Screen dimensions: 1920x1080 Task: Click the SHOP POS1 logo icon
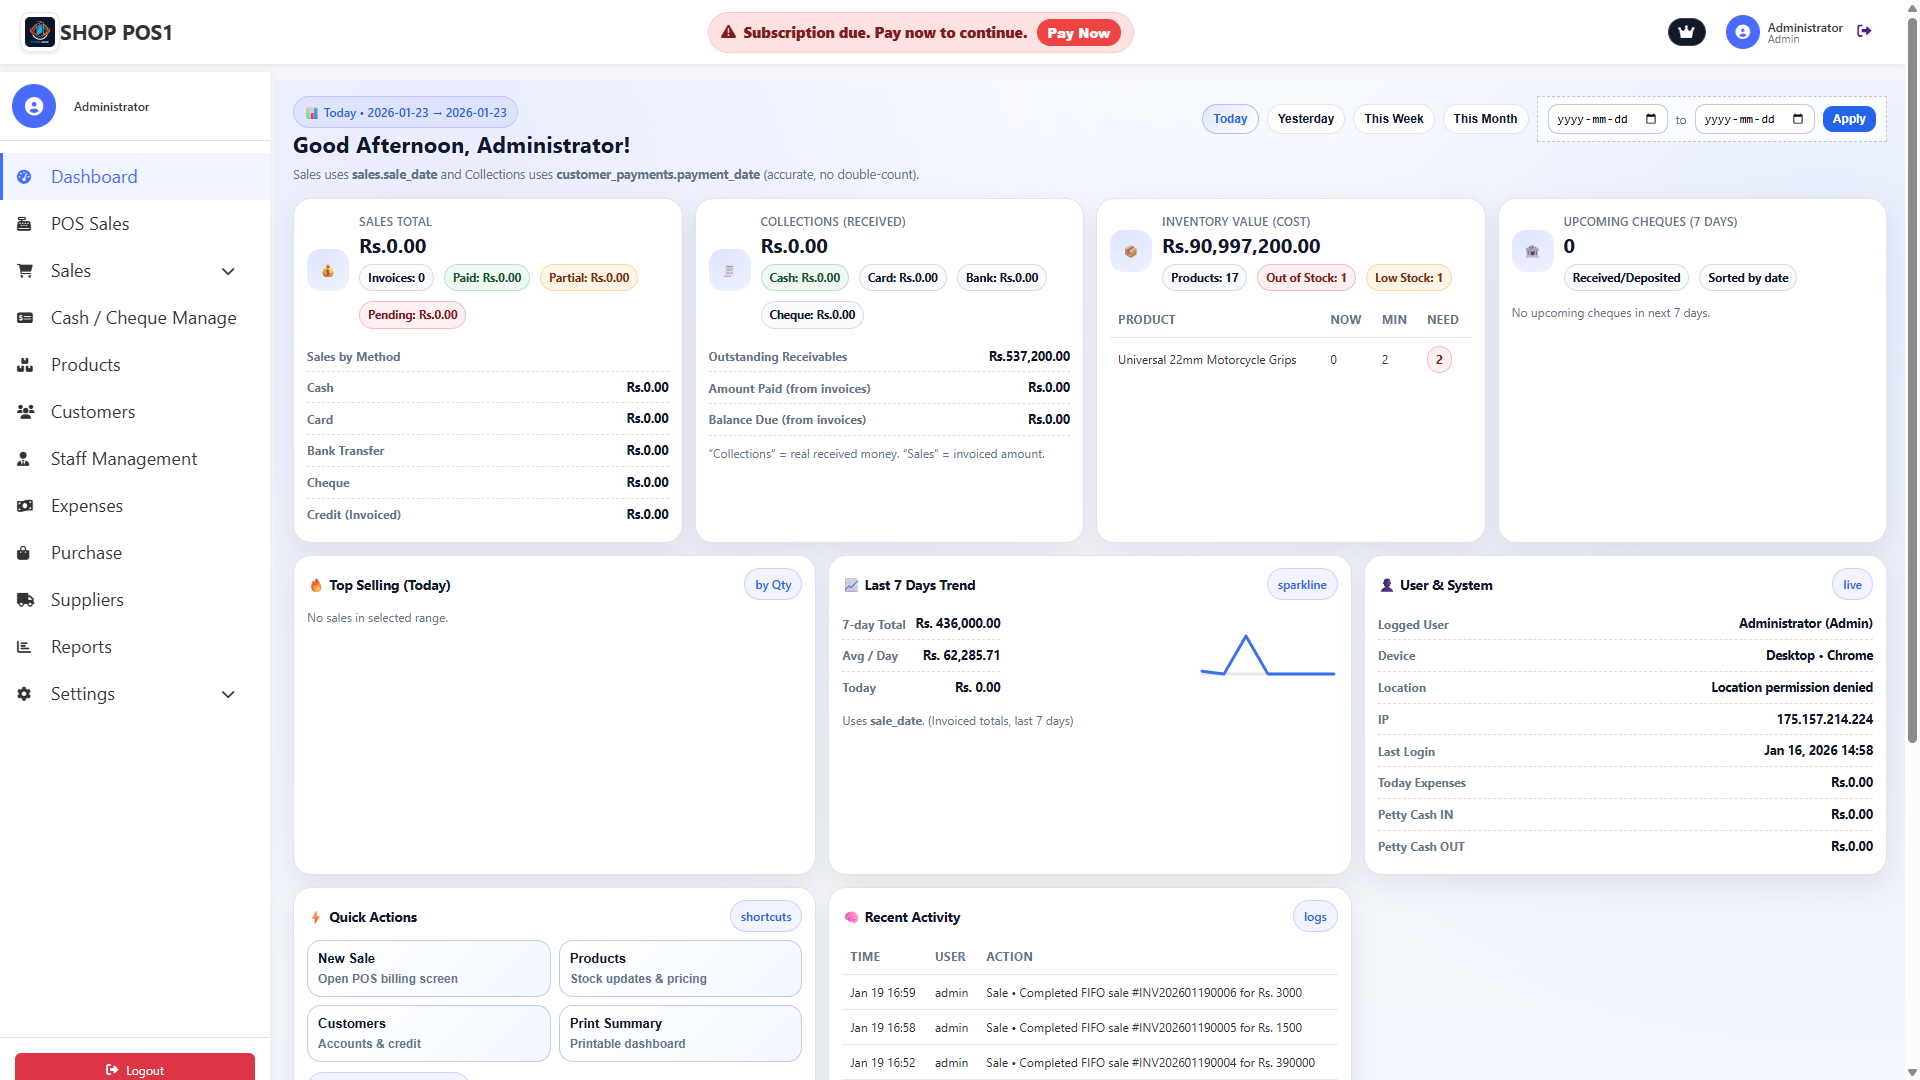[x=40, y=32]
